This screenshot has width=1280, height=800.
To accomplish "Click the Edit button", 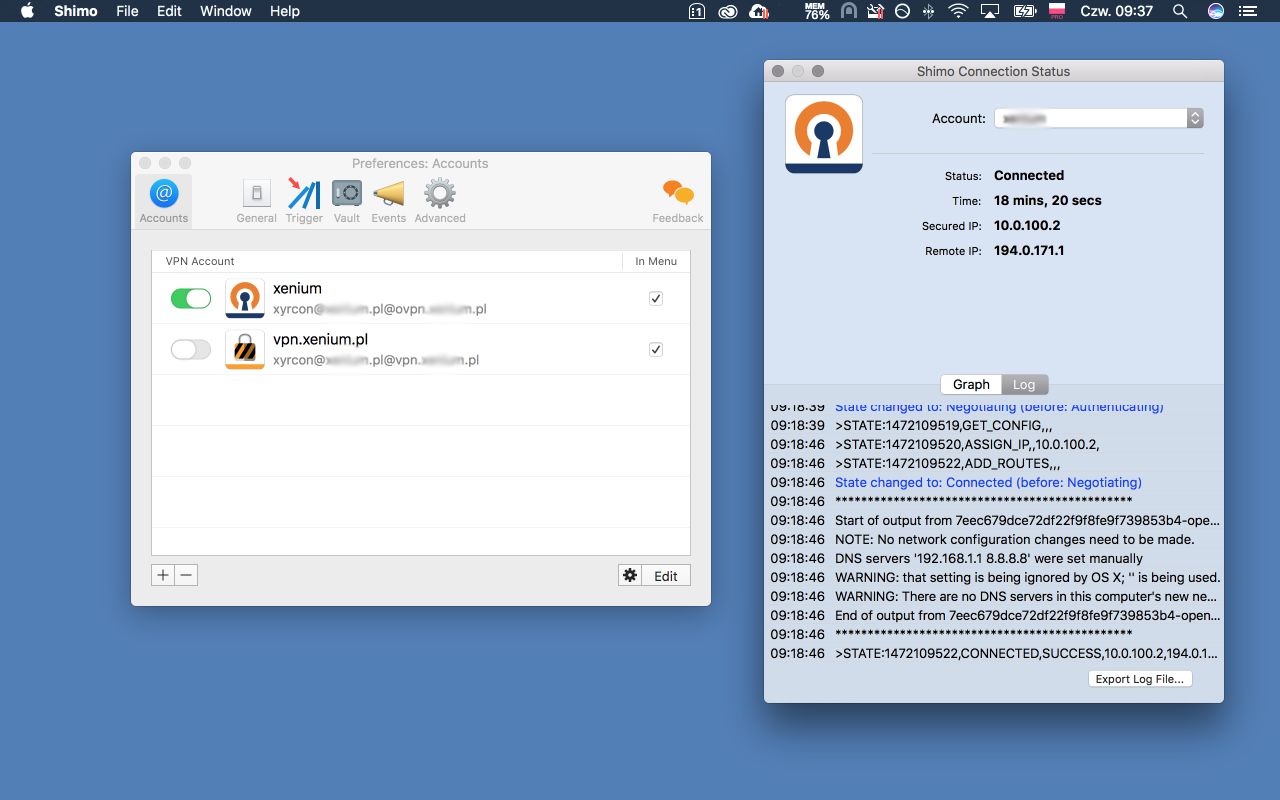I will (666, 575).
